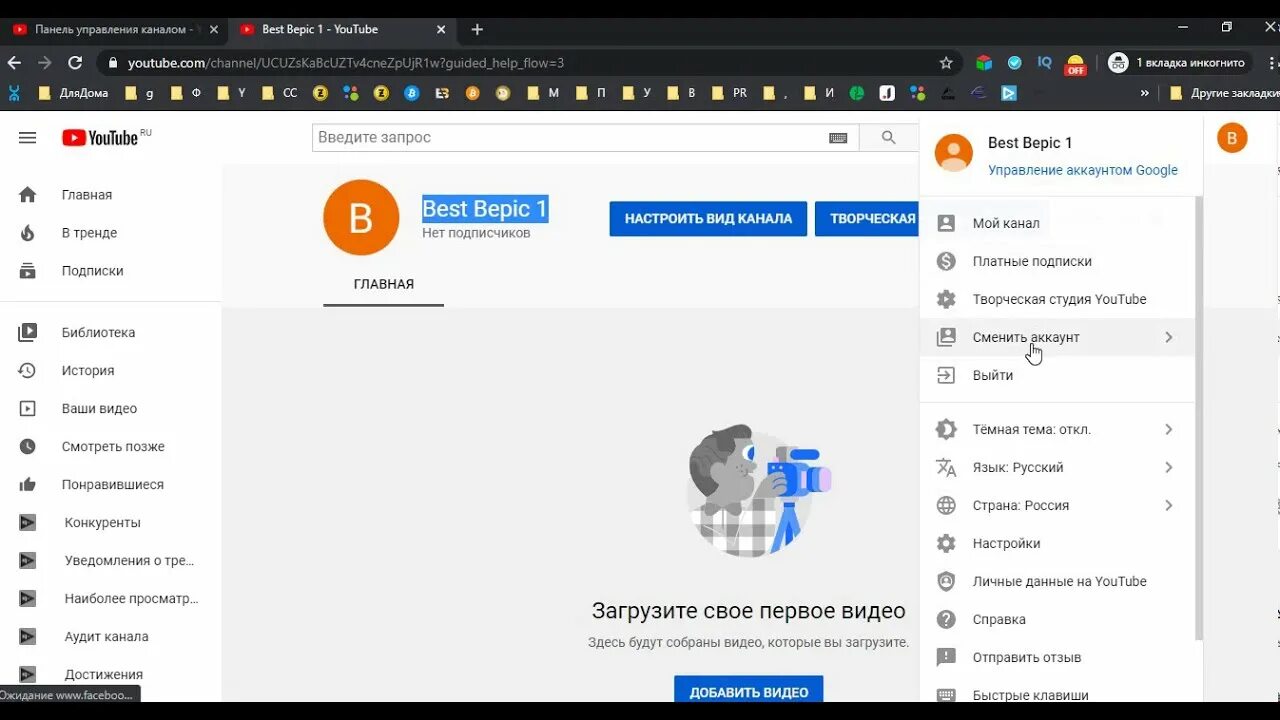Click the Библиотека library icon

(x=28, y=333)
